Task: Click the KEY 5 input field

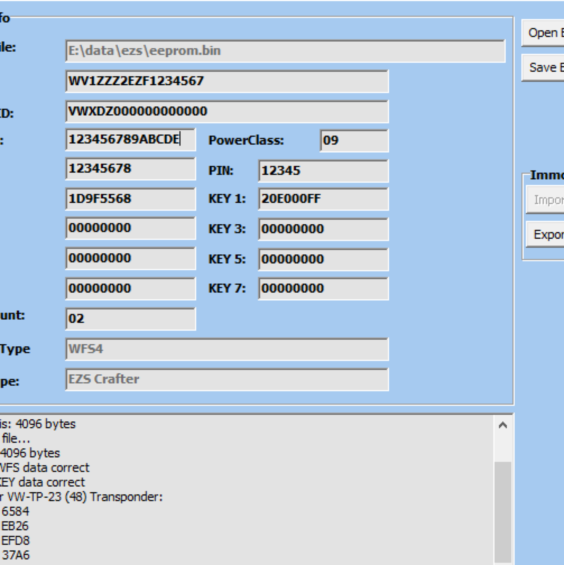Action: pyautogui.click(x=323, y=259)
